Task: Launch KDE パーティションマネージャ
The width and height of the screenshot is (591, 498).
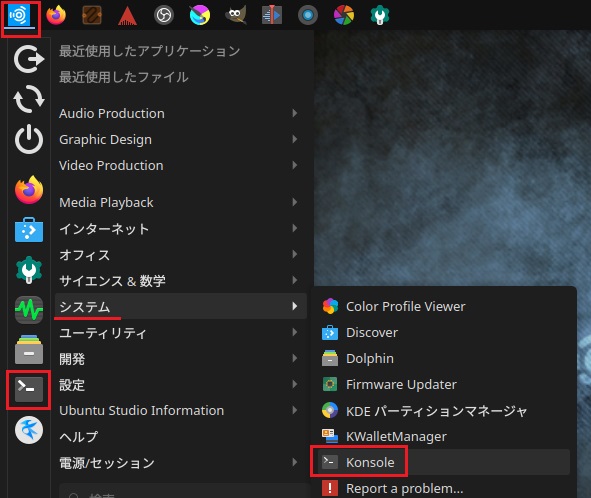Action: tap(443, 411)
